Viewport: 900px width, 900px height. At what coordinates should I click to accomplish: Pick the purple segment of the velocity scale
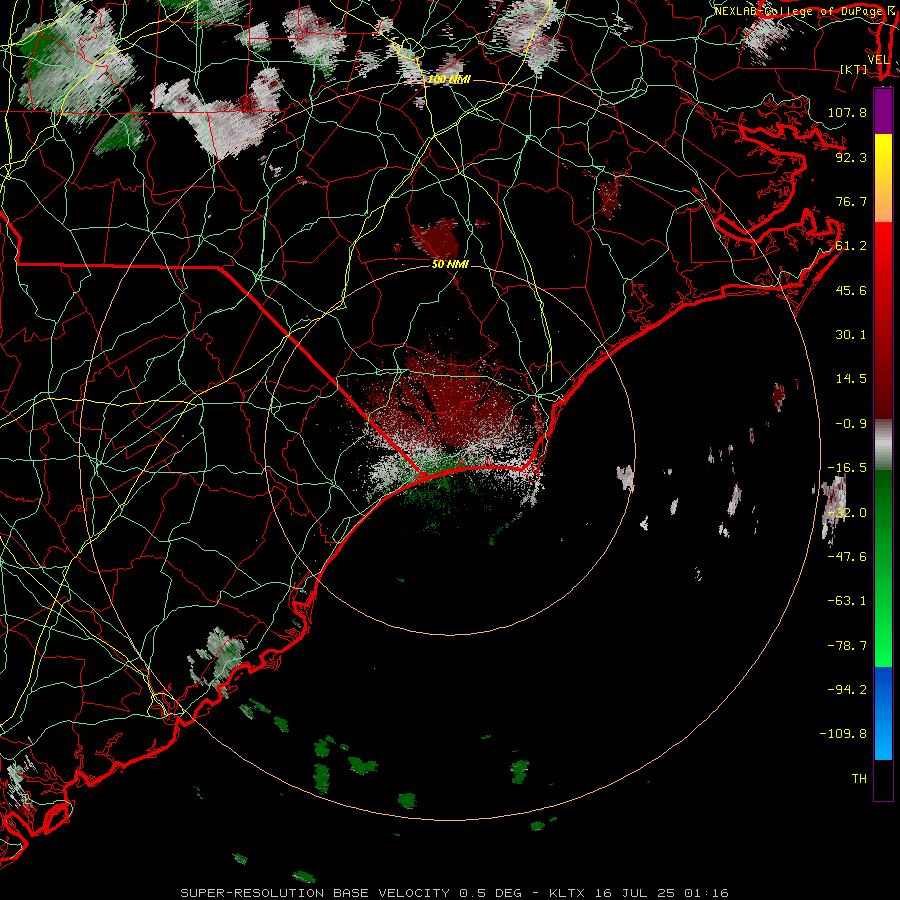(883, 111)
